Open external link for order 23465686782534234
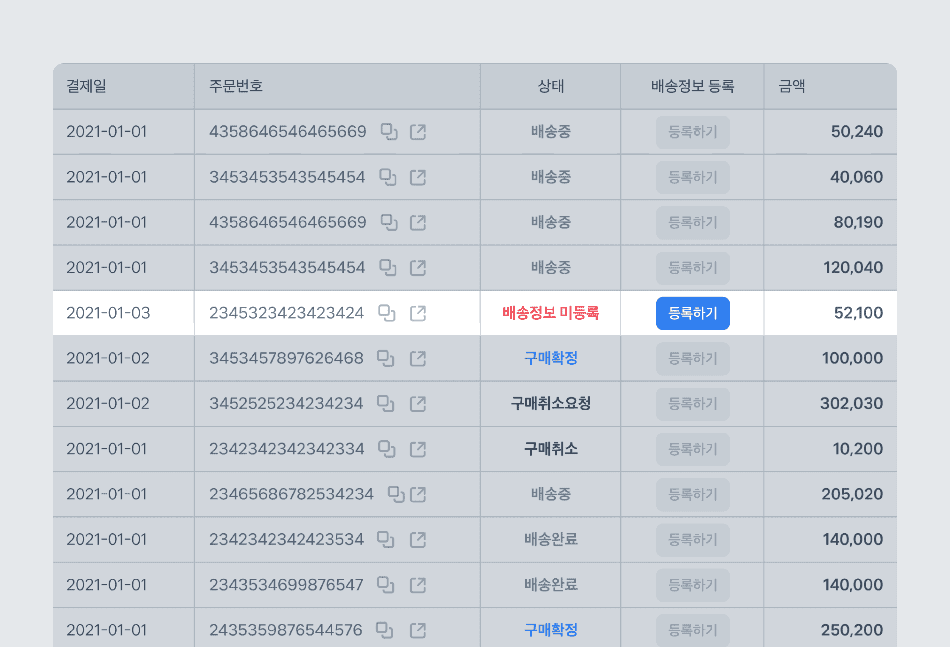This screenshot has height=647, width=950. pyautogui.click(x=418, y=494)
